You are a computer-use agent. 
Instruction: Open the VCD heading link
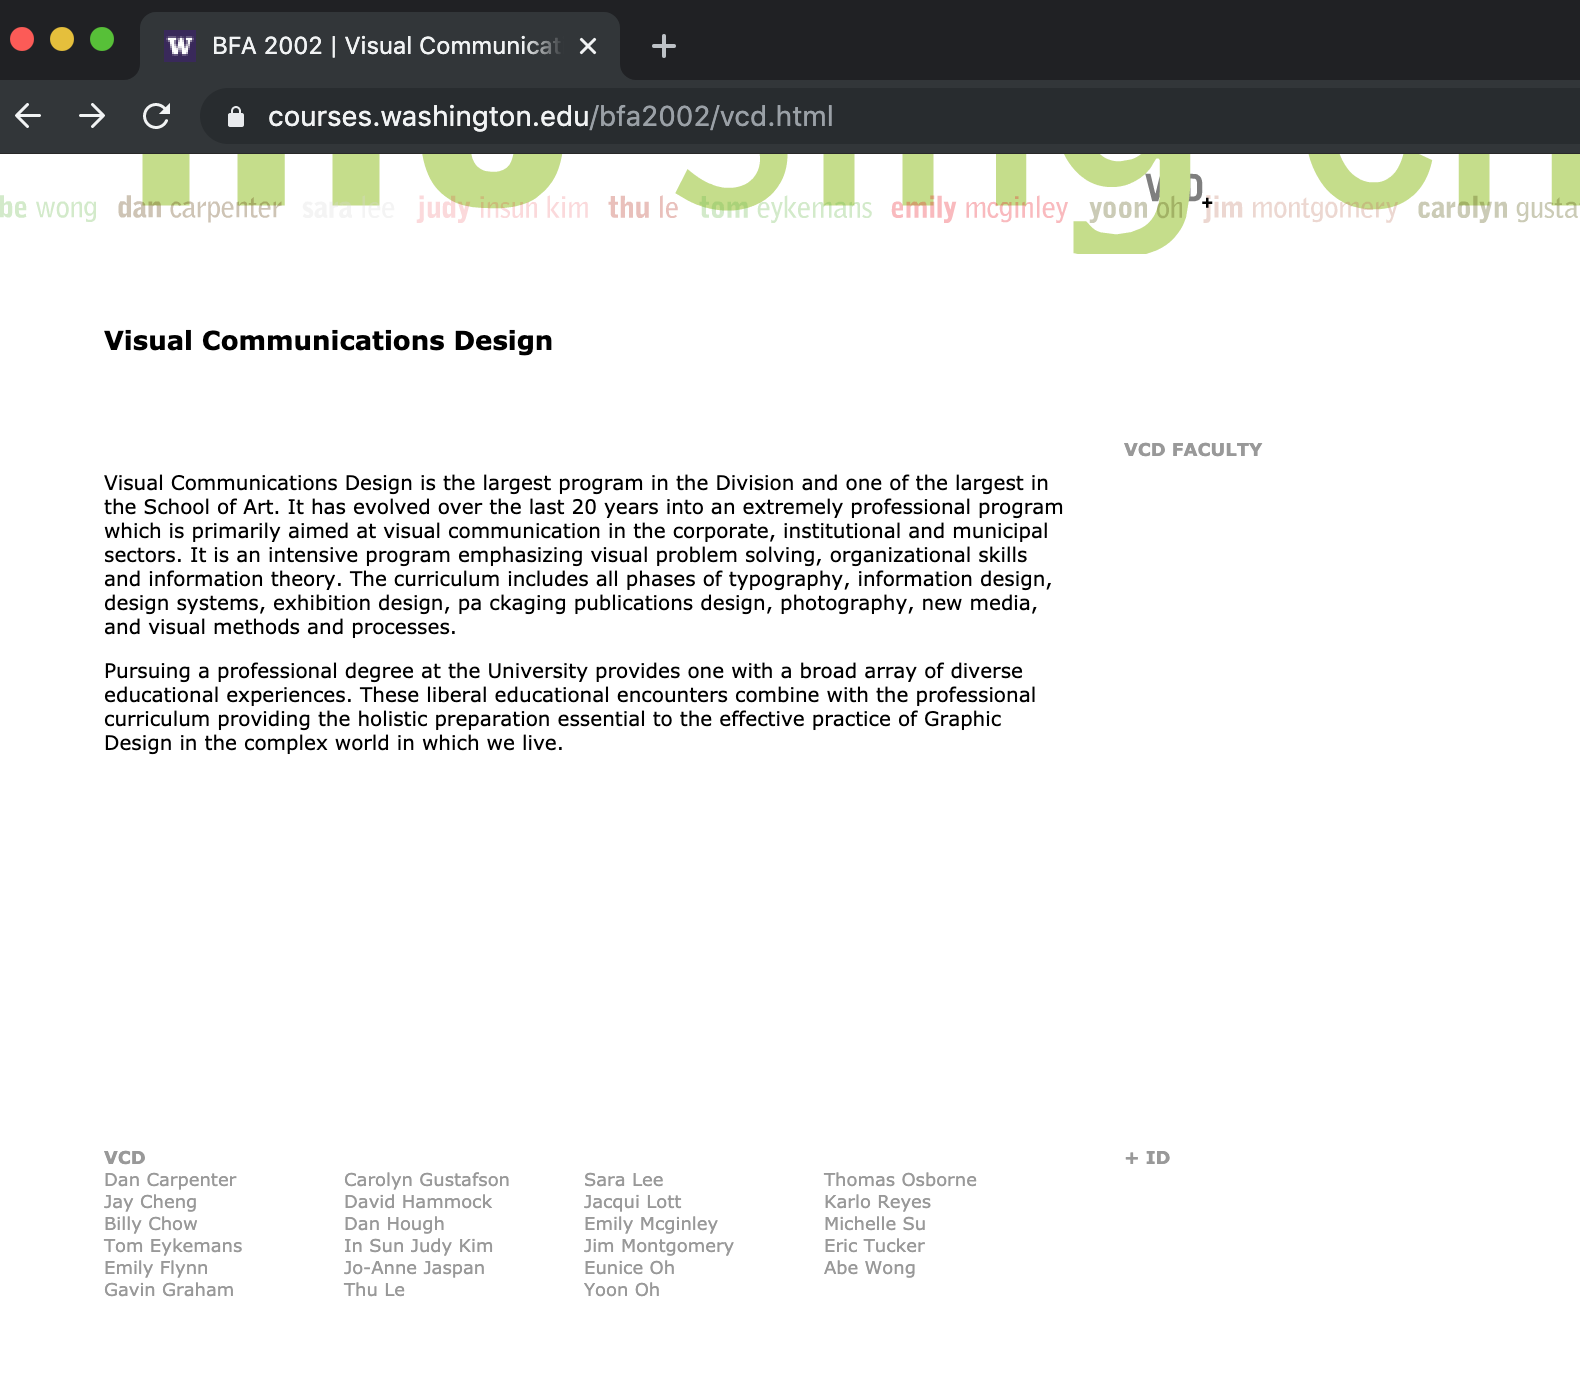tap(125, 1158)
